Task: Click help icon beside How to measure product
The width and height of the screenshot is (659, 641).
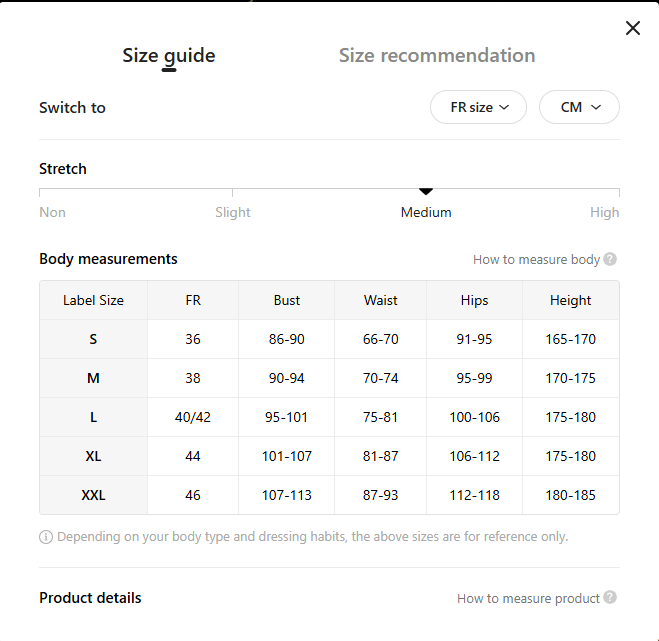Action: [610, 598]
